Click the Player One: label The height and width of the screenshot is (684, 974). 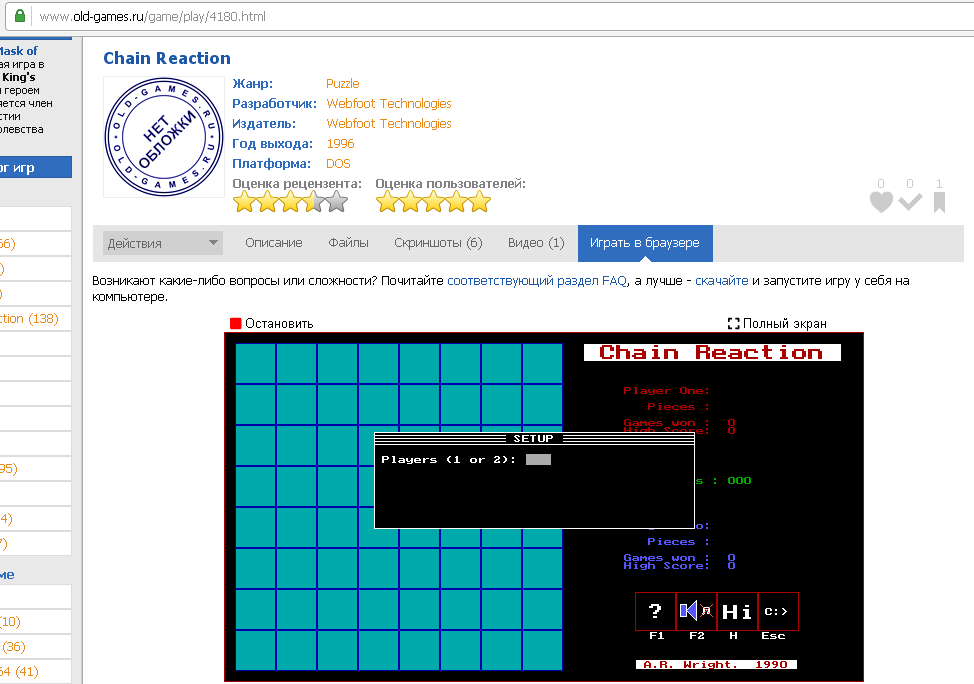pyautogui.click(x=666, y=390)
